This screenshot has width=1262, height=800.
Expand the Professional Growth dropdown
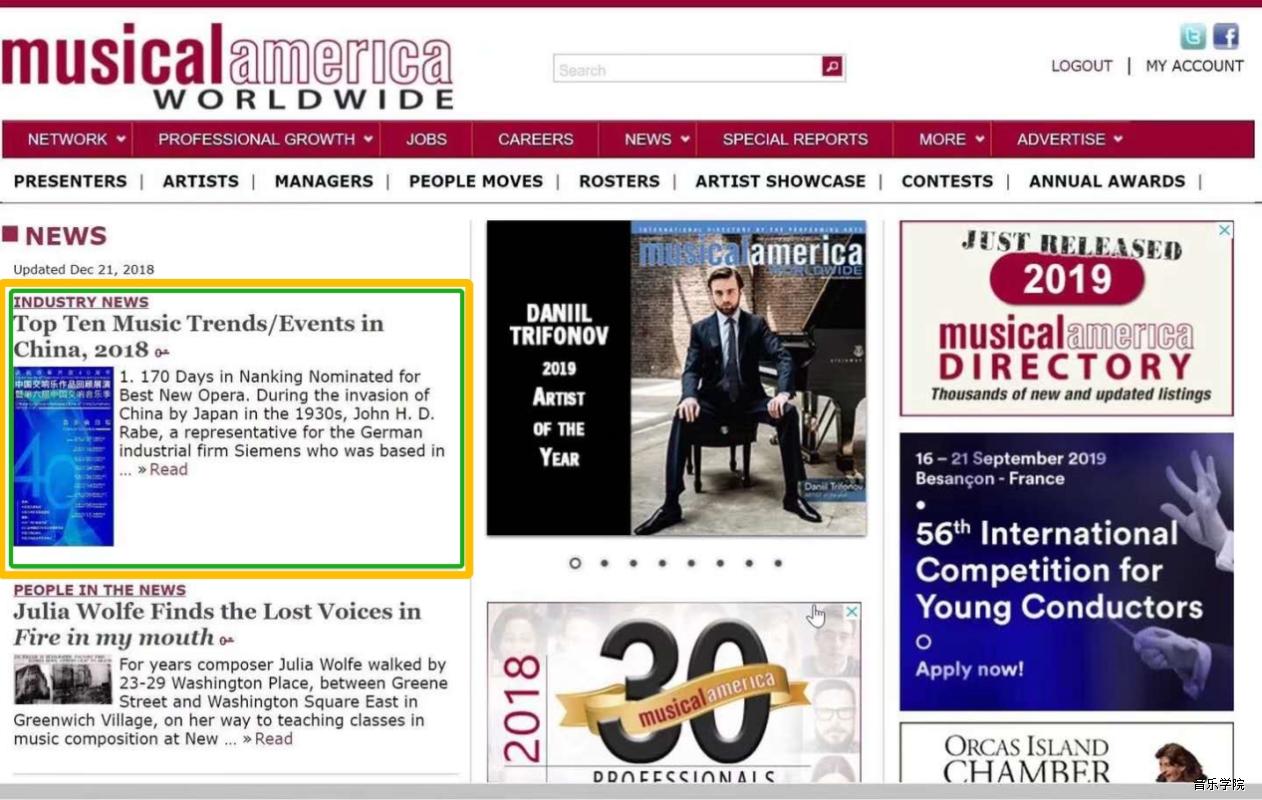coord(265,139)
